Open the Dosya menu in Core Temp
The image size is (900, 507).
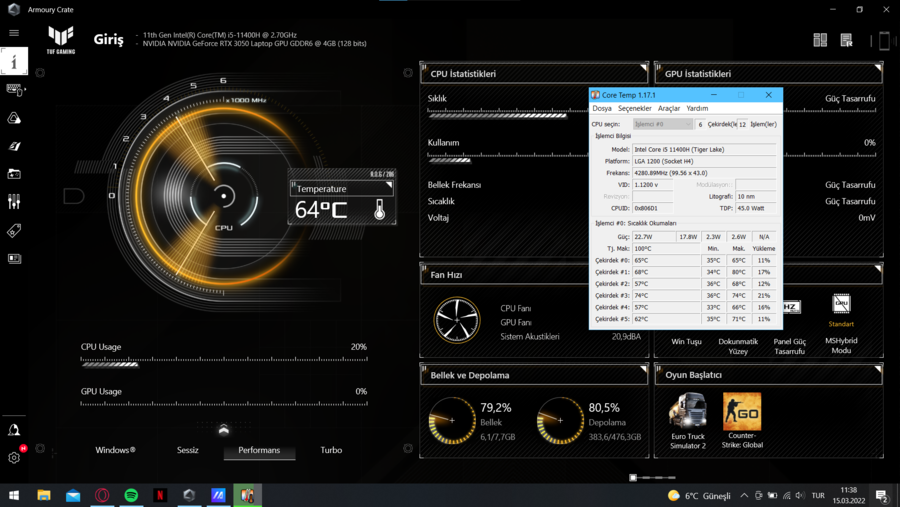(602, 108)
